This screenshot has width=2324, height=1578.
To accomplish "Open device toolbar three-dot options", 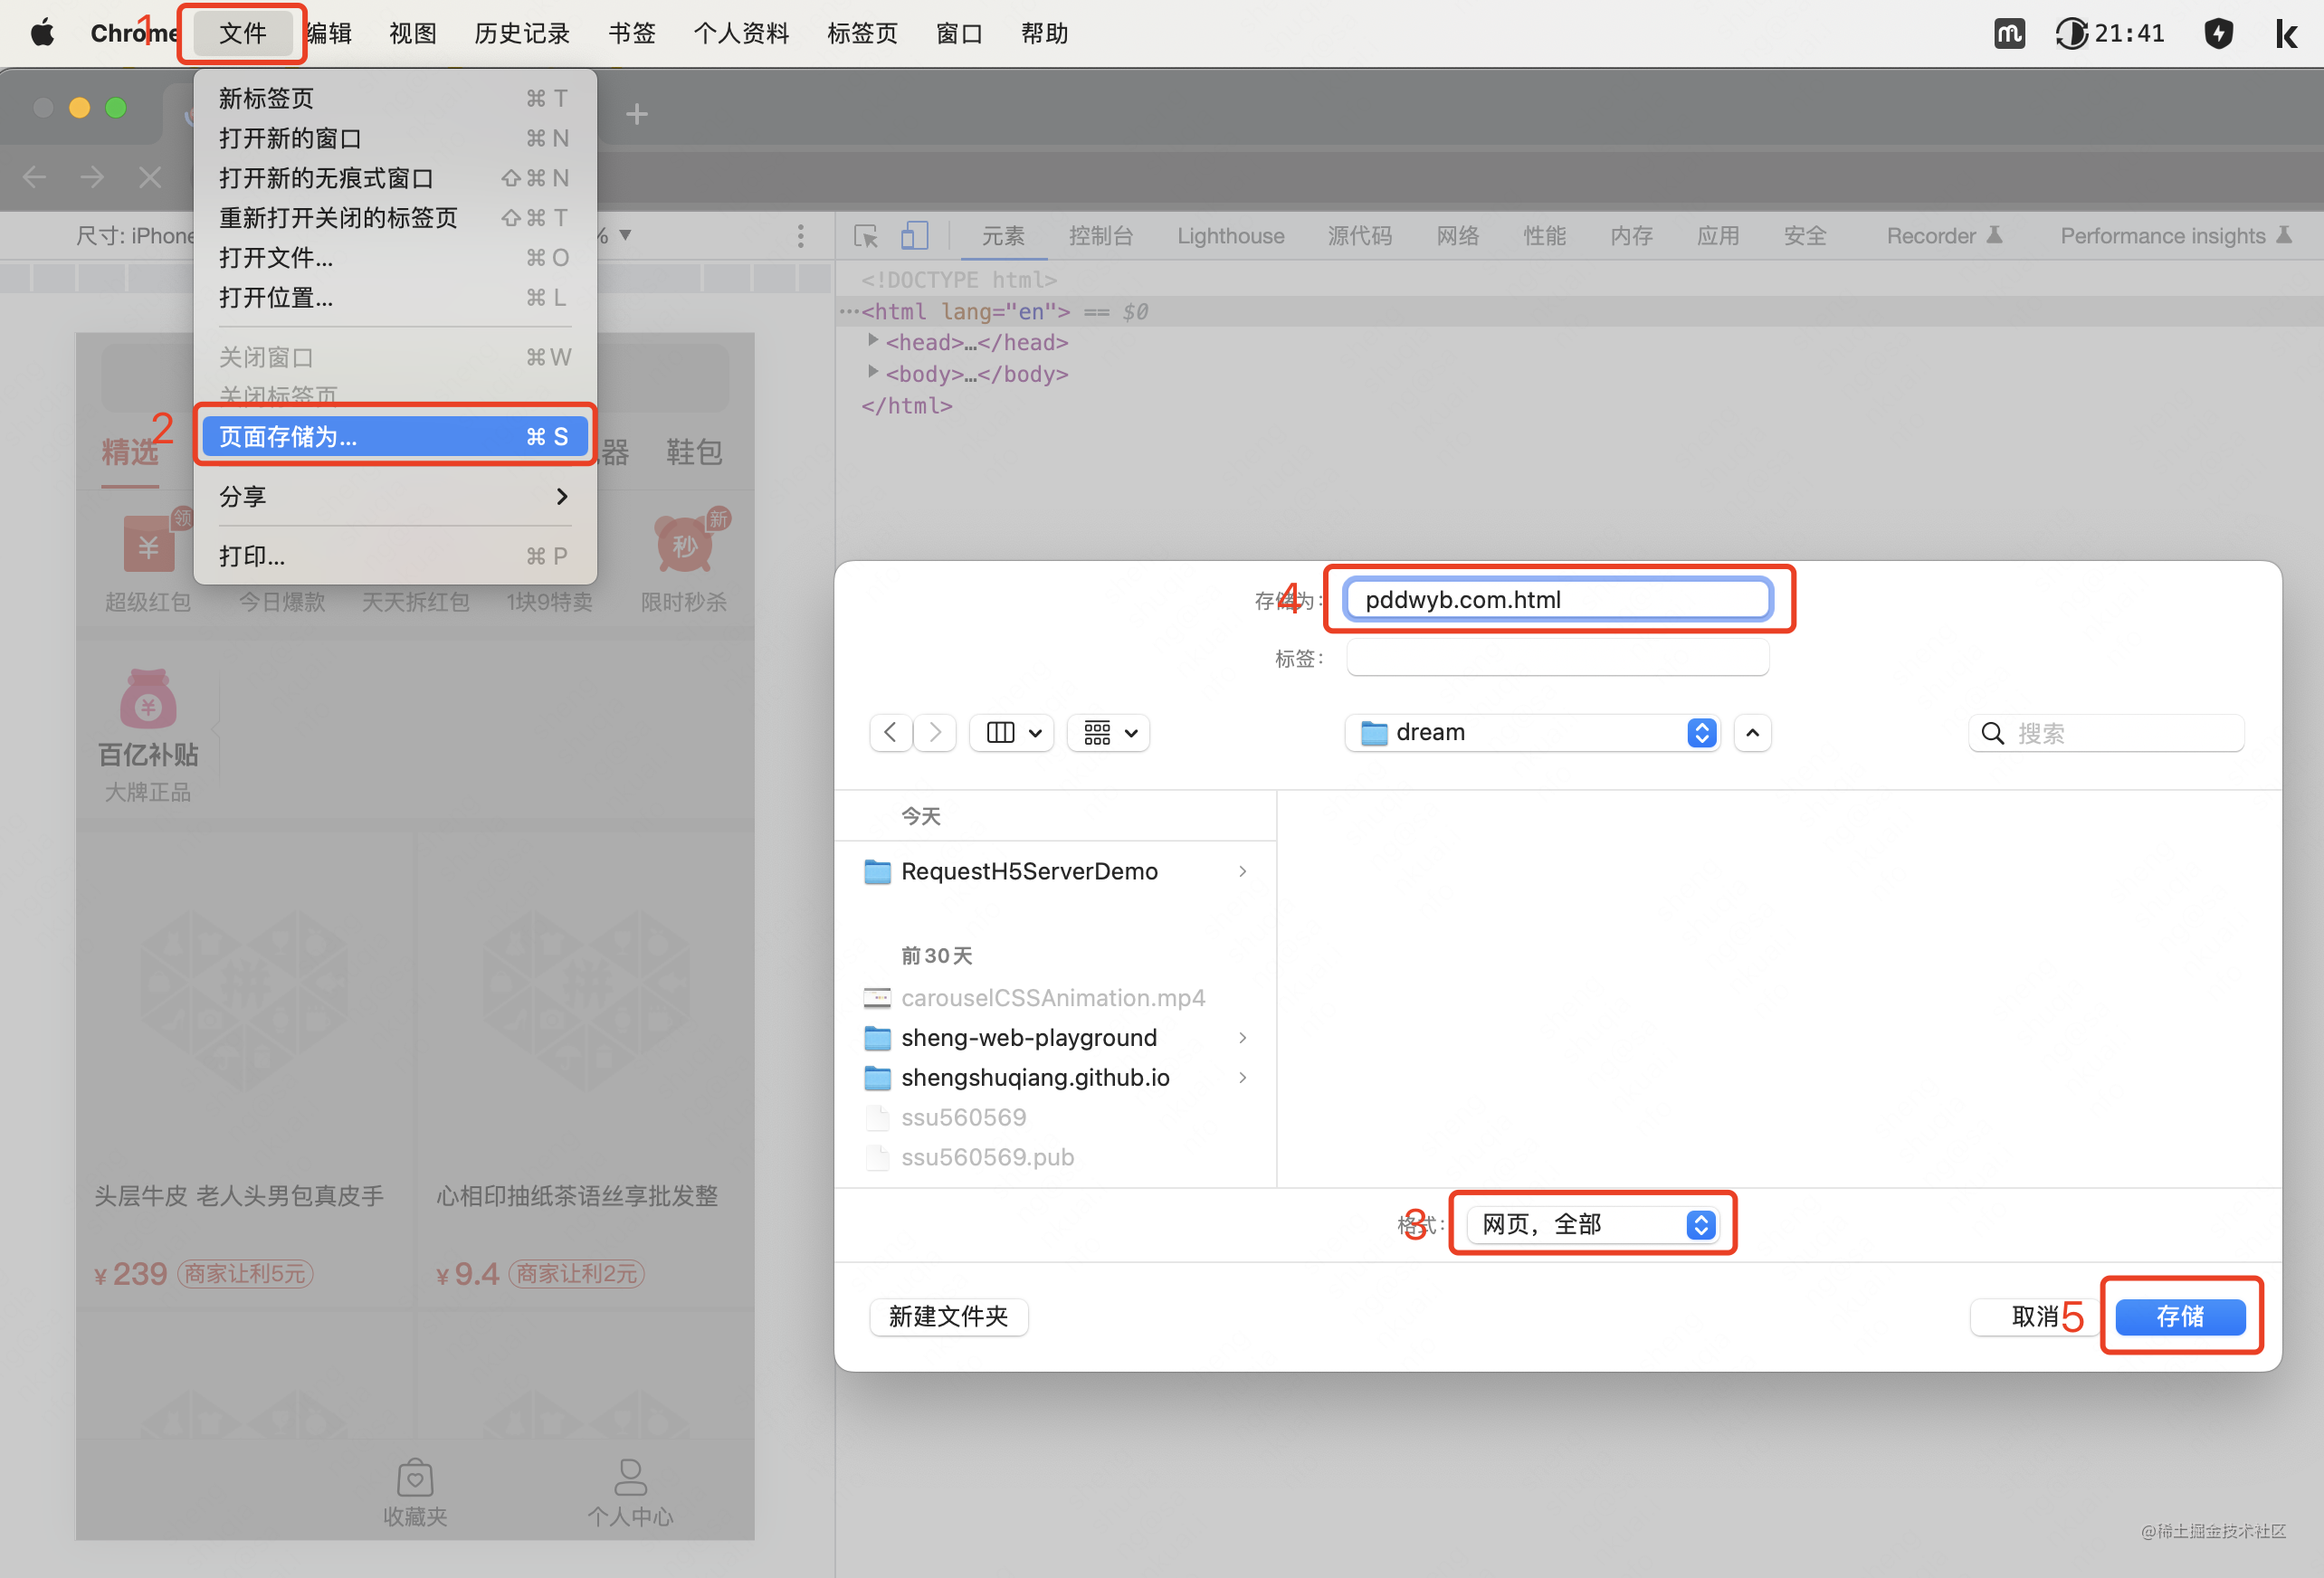I will 800,236.
